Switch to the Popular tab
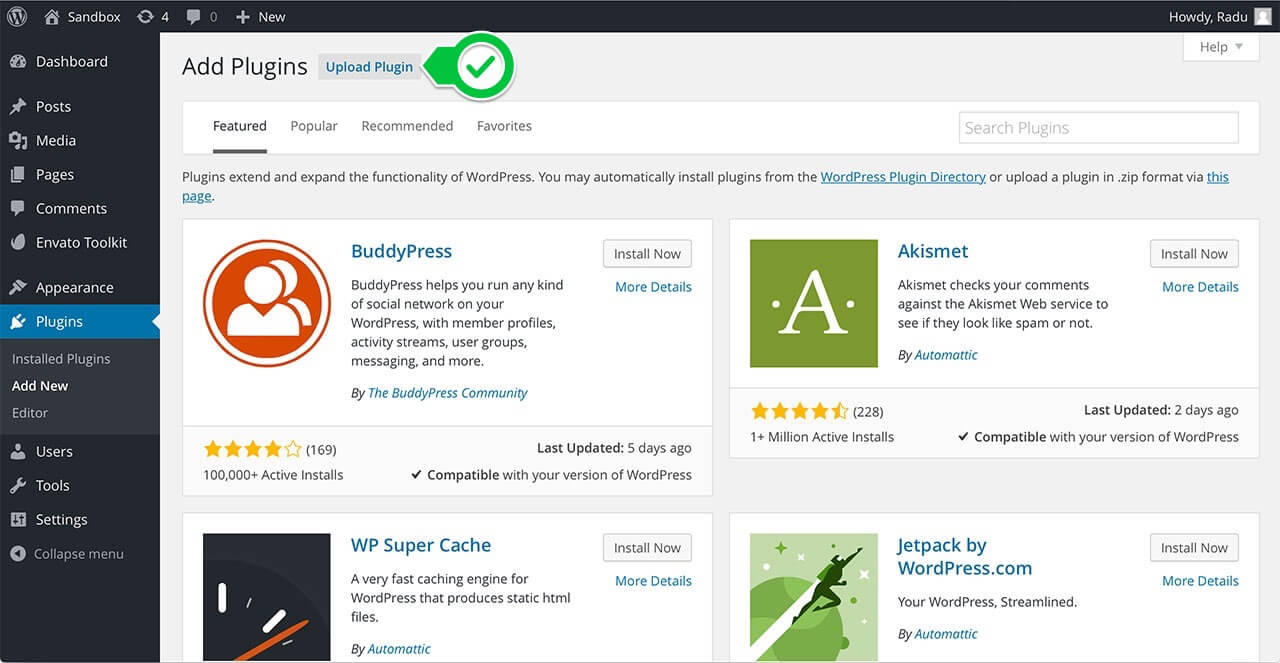 314,126
